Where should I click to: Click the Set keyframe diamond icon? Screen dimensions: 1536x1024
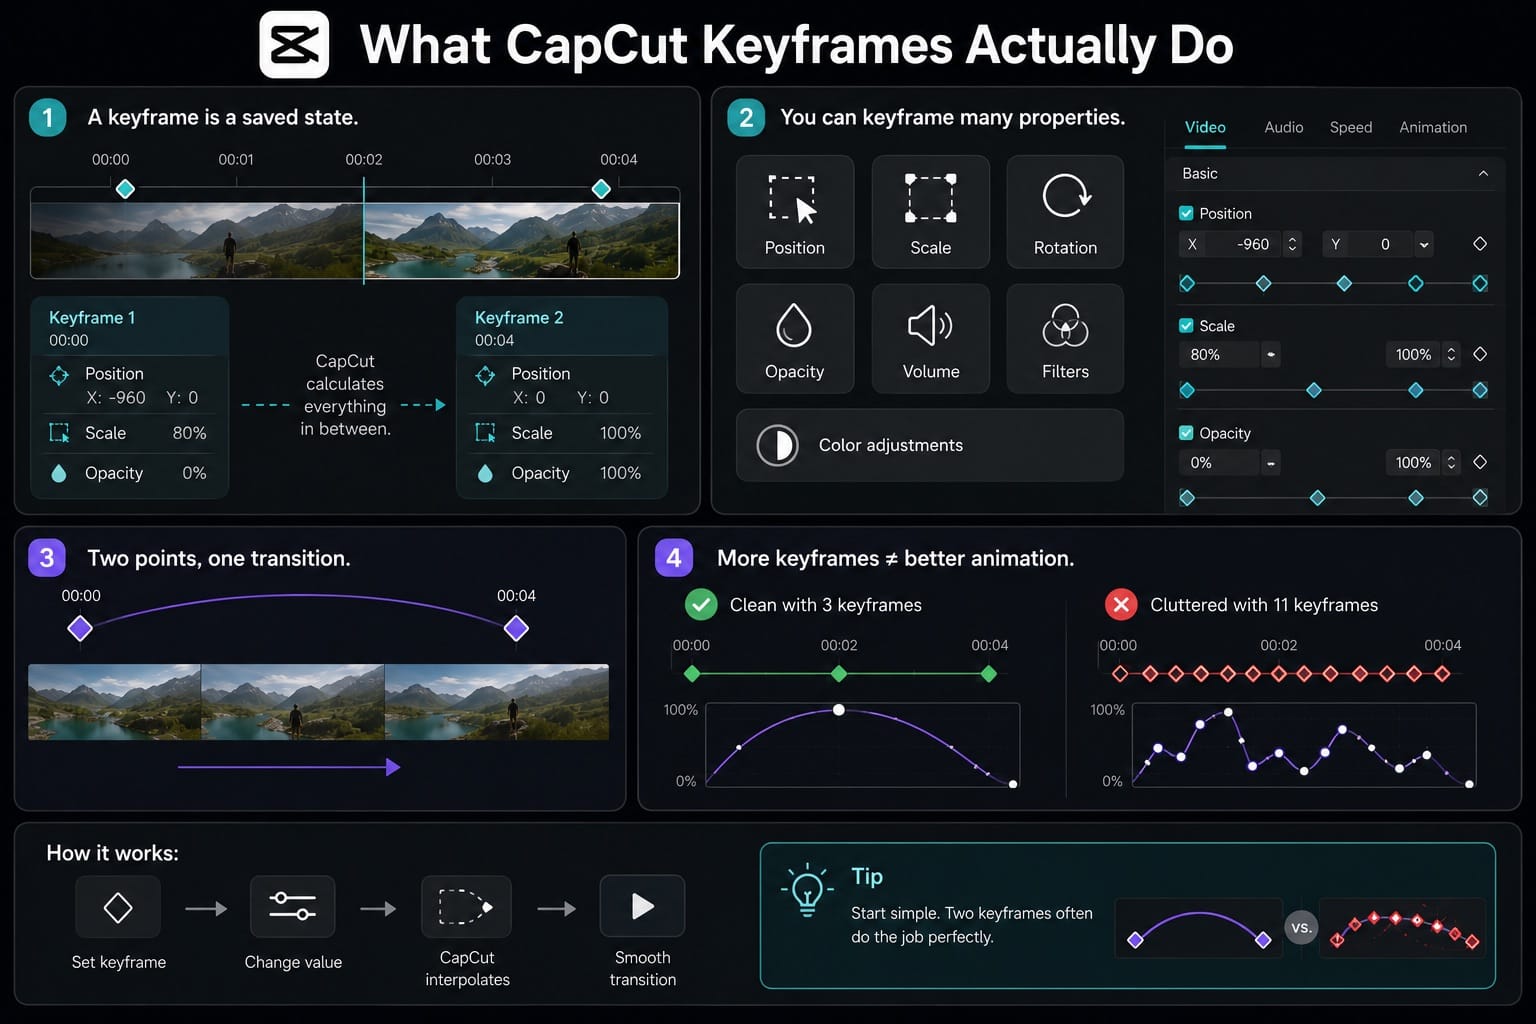click(118, 908)
